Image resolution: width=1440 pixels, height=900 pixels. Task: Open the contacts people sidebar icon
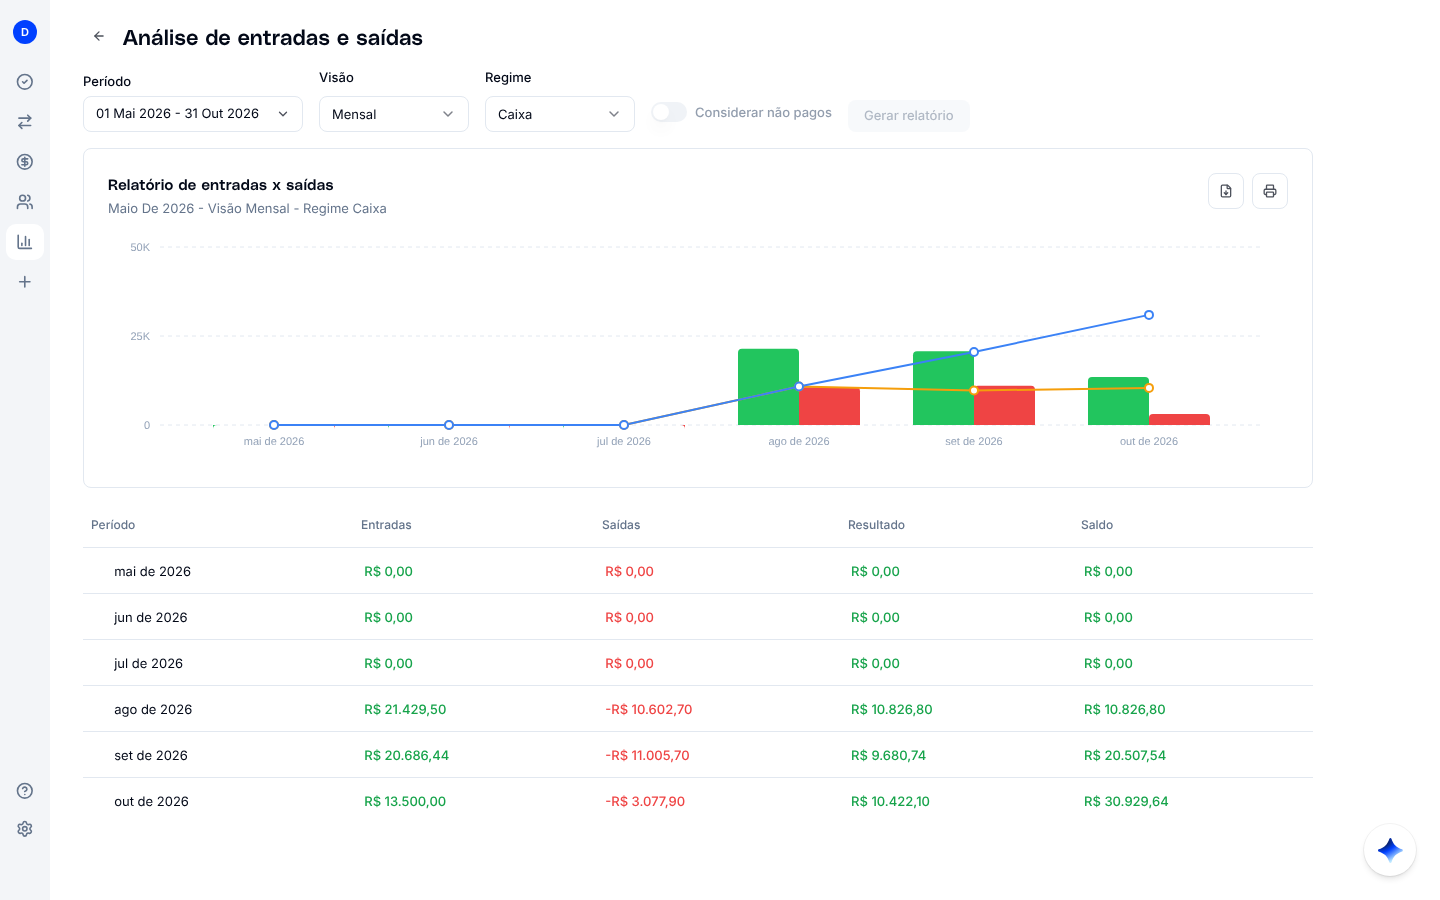25,202
